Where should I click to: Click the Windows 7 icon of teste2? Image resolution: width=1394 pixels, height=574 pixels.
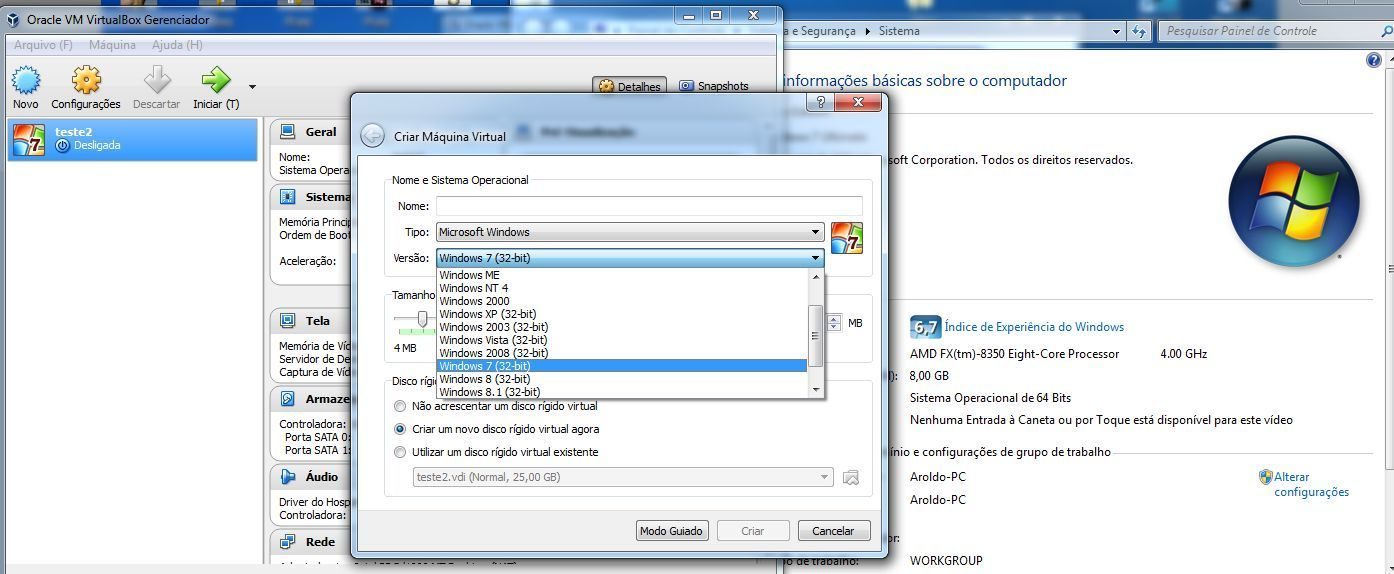28,139
